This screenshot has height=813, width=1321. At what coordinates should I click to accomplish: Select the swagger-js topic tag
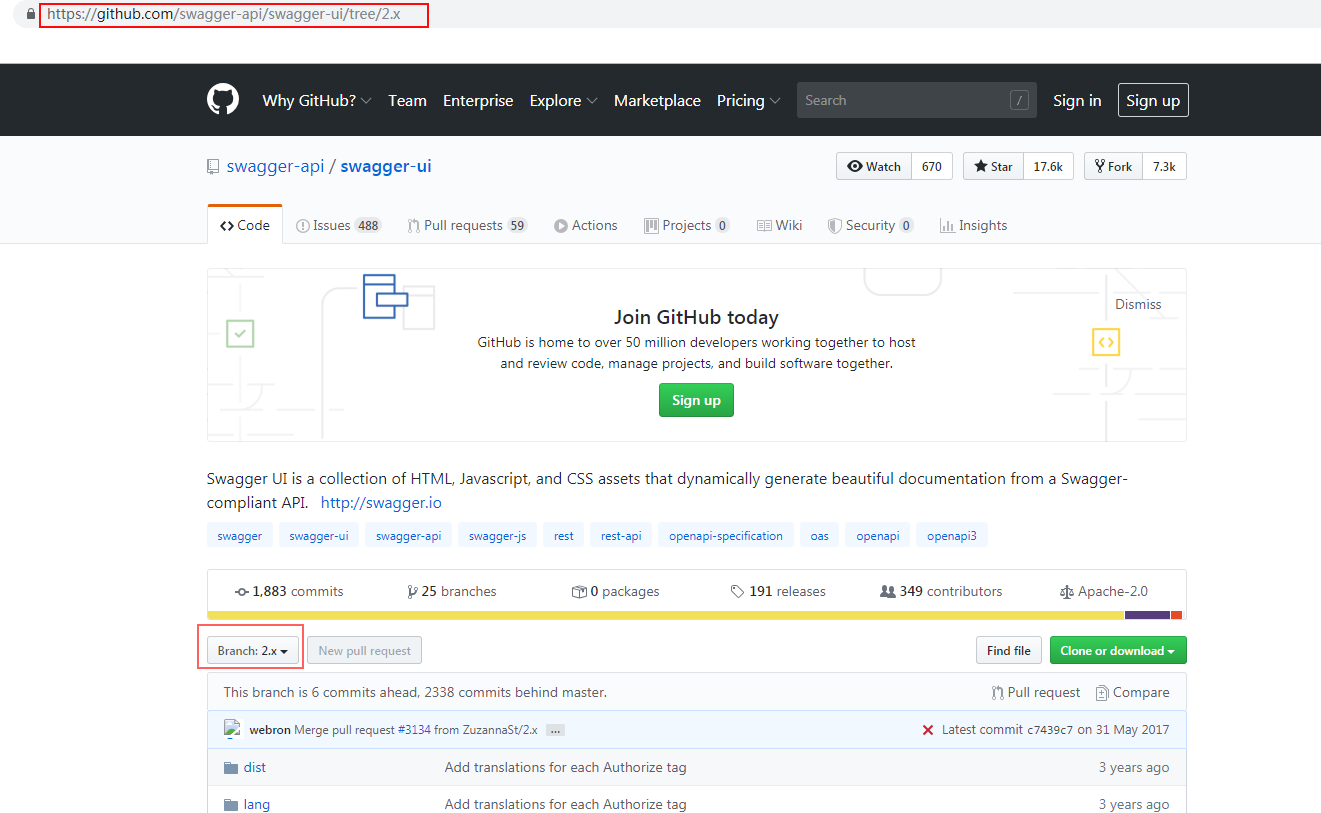click(x=497, y=535)
